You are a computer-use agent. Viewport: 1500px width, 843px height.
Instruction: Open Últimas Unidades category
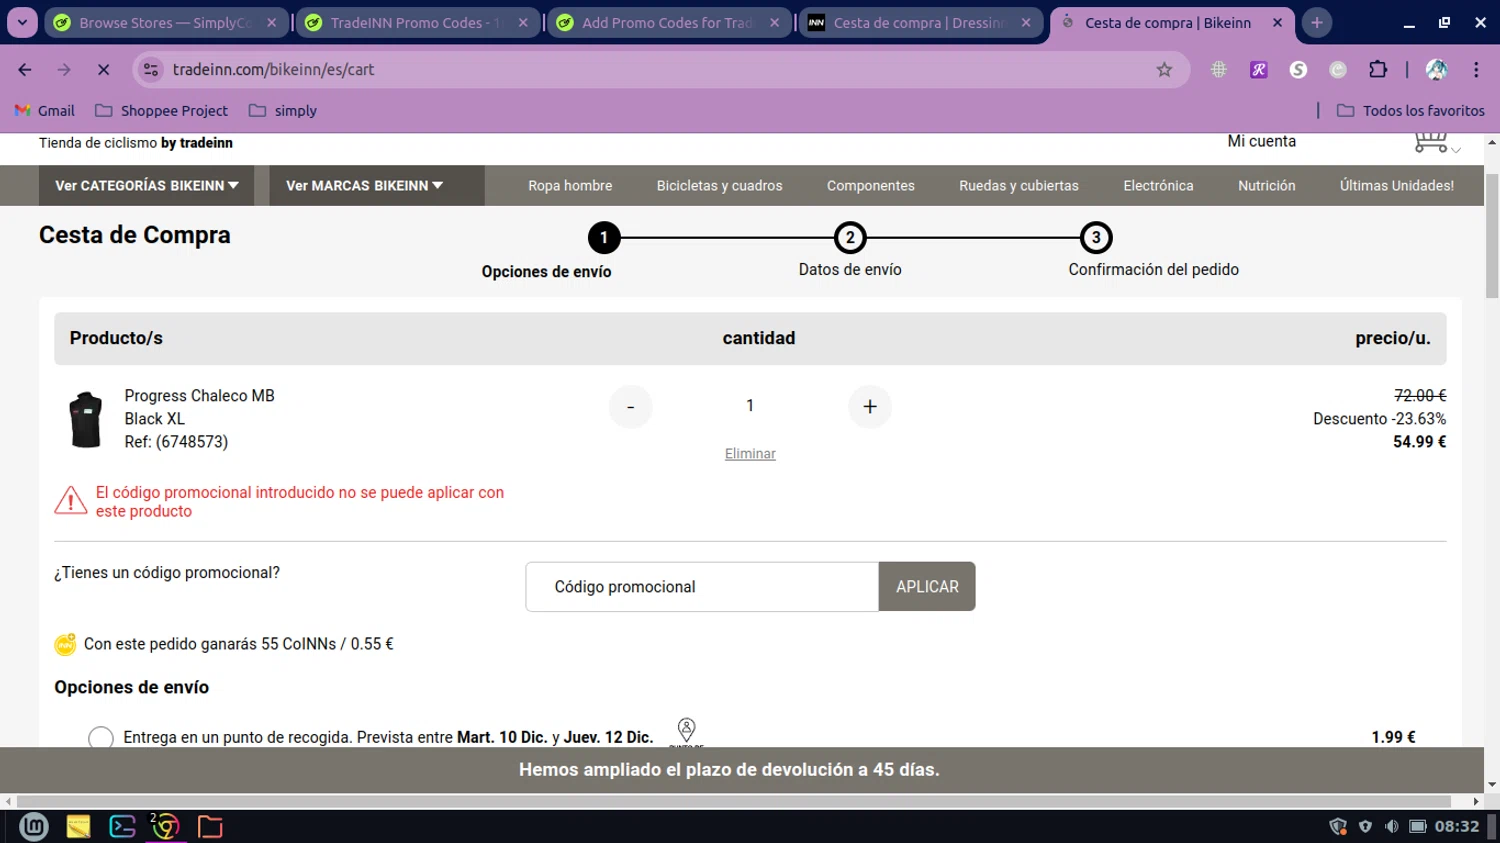point(1396,185)
